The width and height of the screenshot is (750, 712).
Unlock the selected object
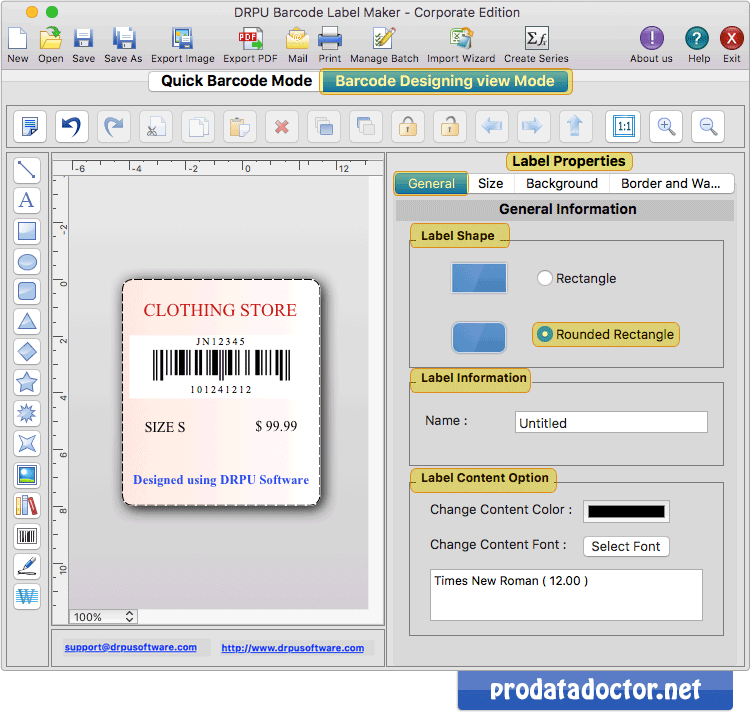[x=450, y=127]
